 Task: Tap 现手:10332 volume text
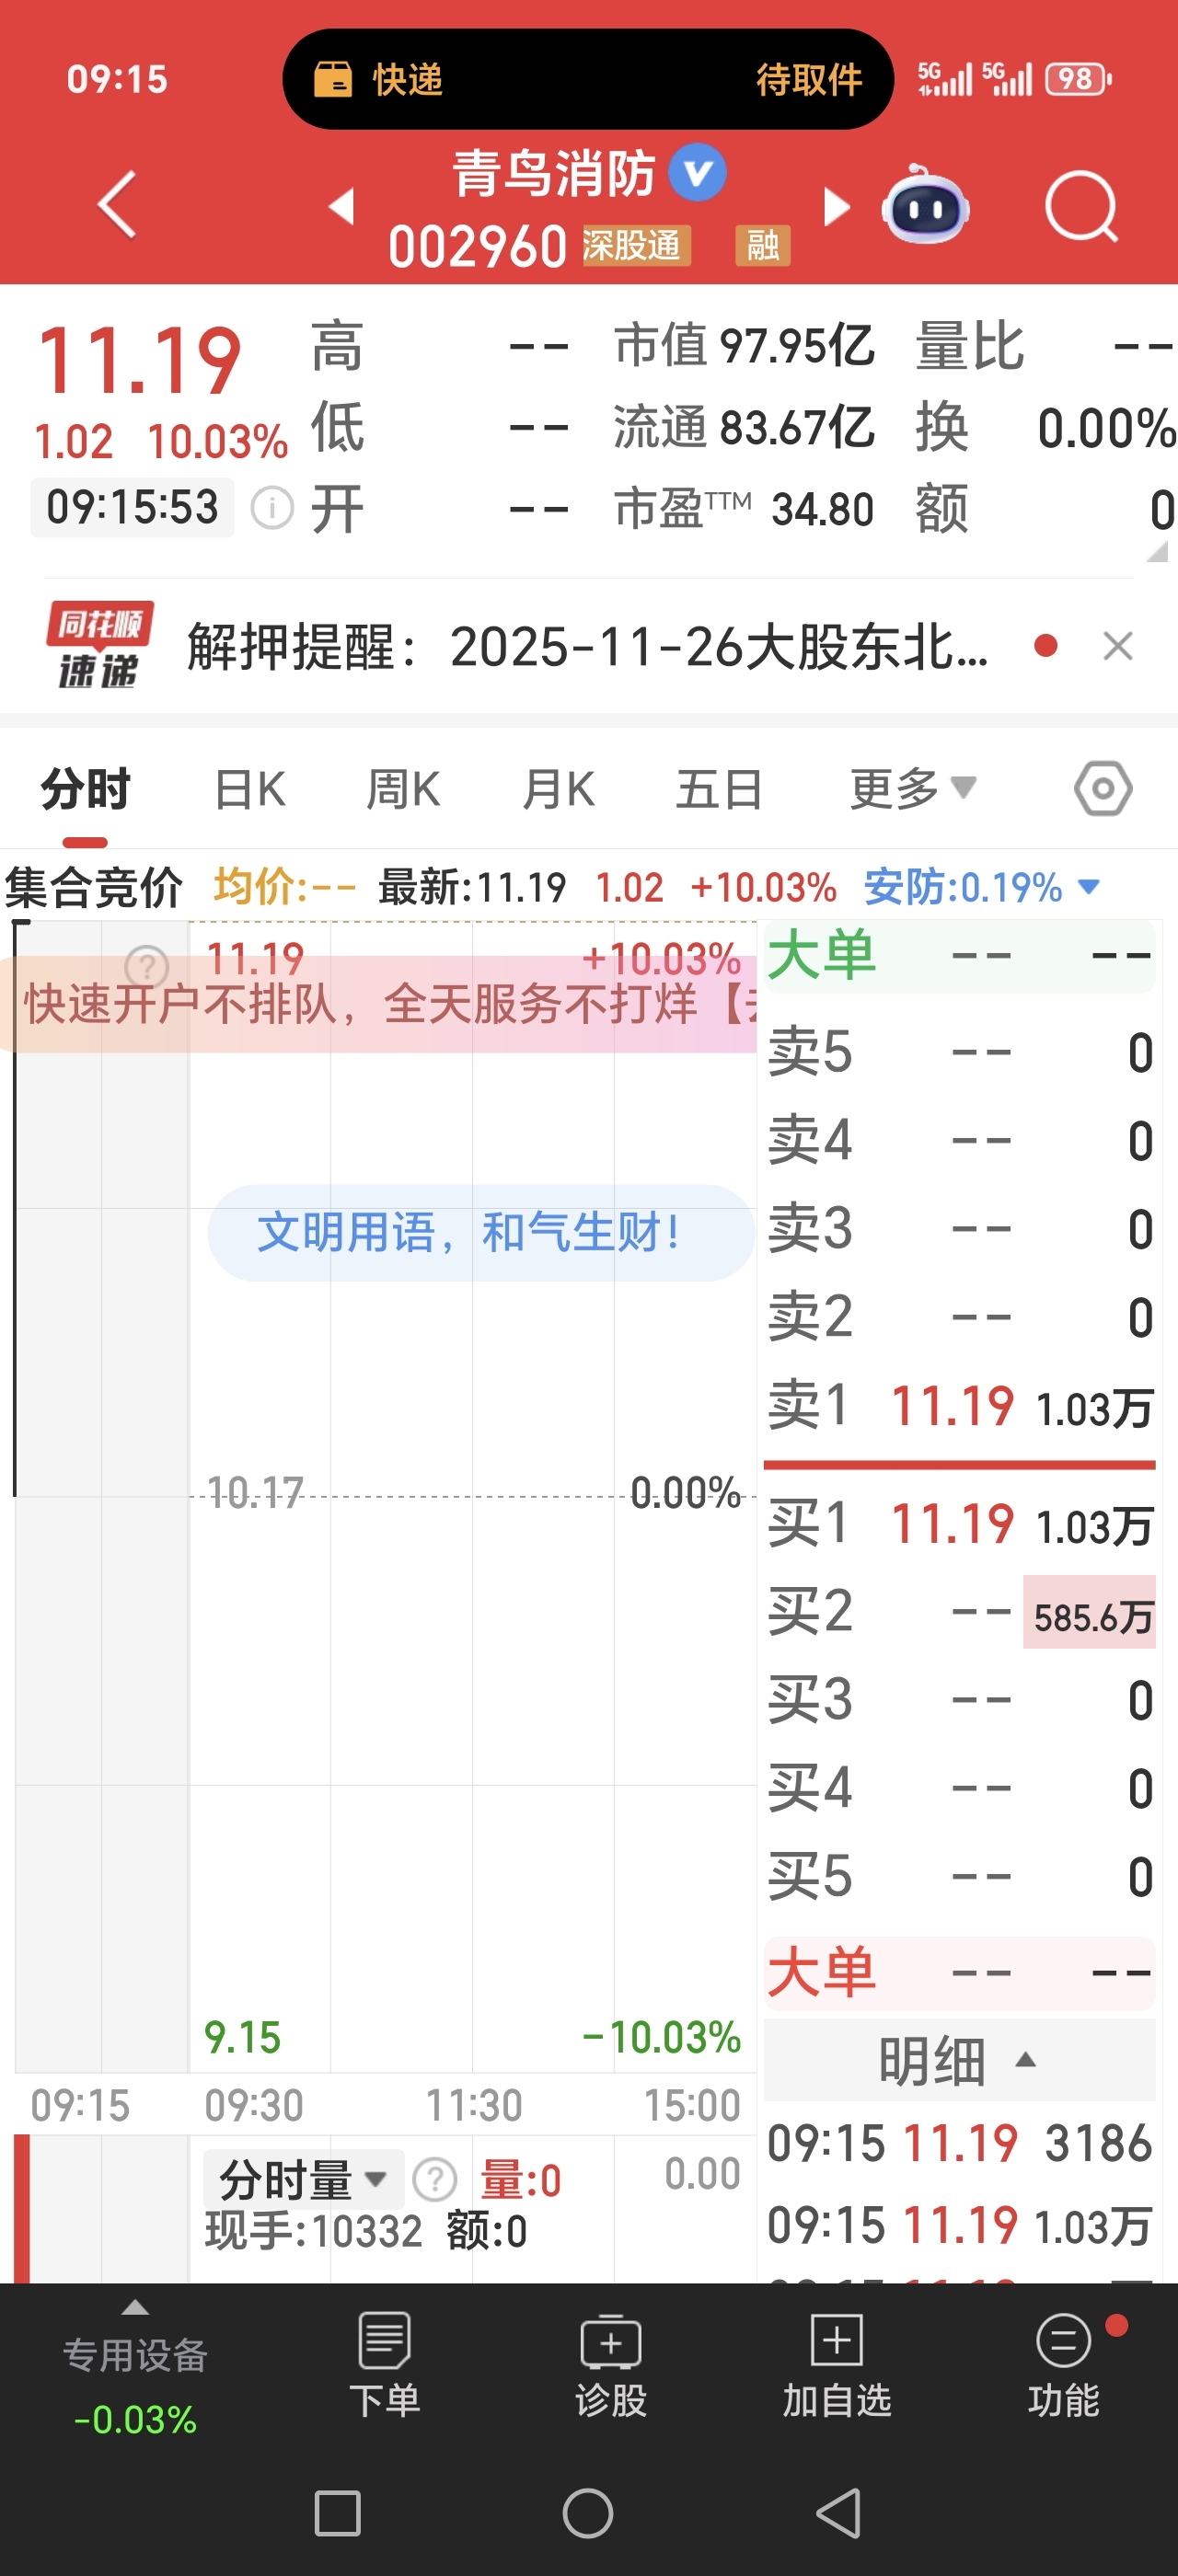(314, 2231)
